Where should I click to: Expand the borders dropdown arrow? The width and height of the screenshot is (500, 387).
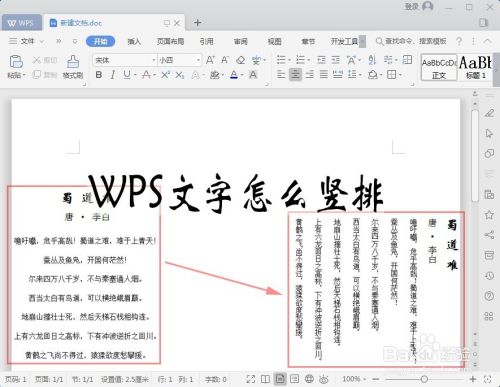pyautogui.click(x=400, y=75)
